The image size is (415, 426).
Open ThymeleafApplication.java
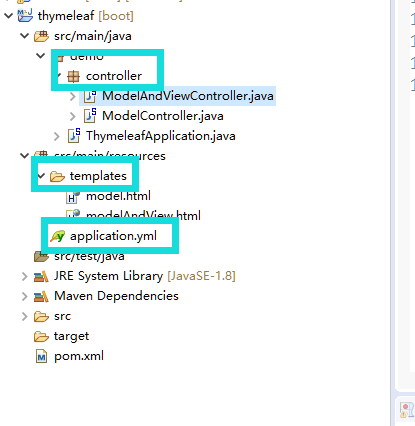coord(161,136)
